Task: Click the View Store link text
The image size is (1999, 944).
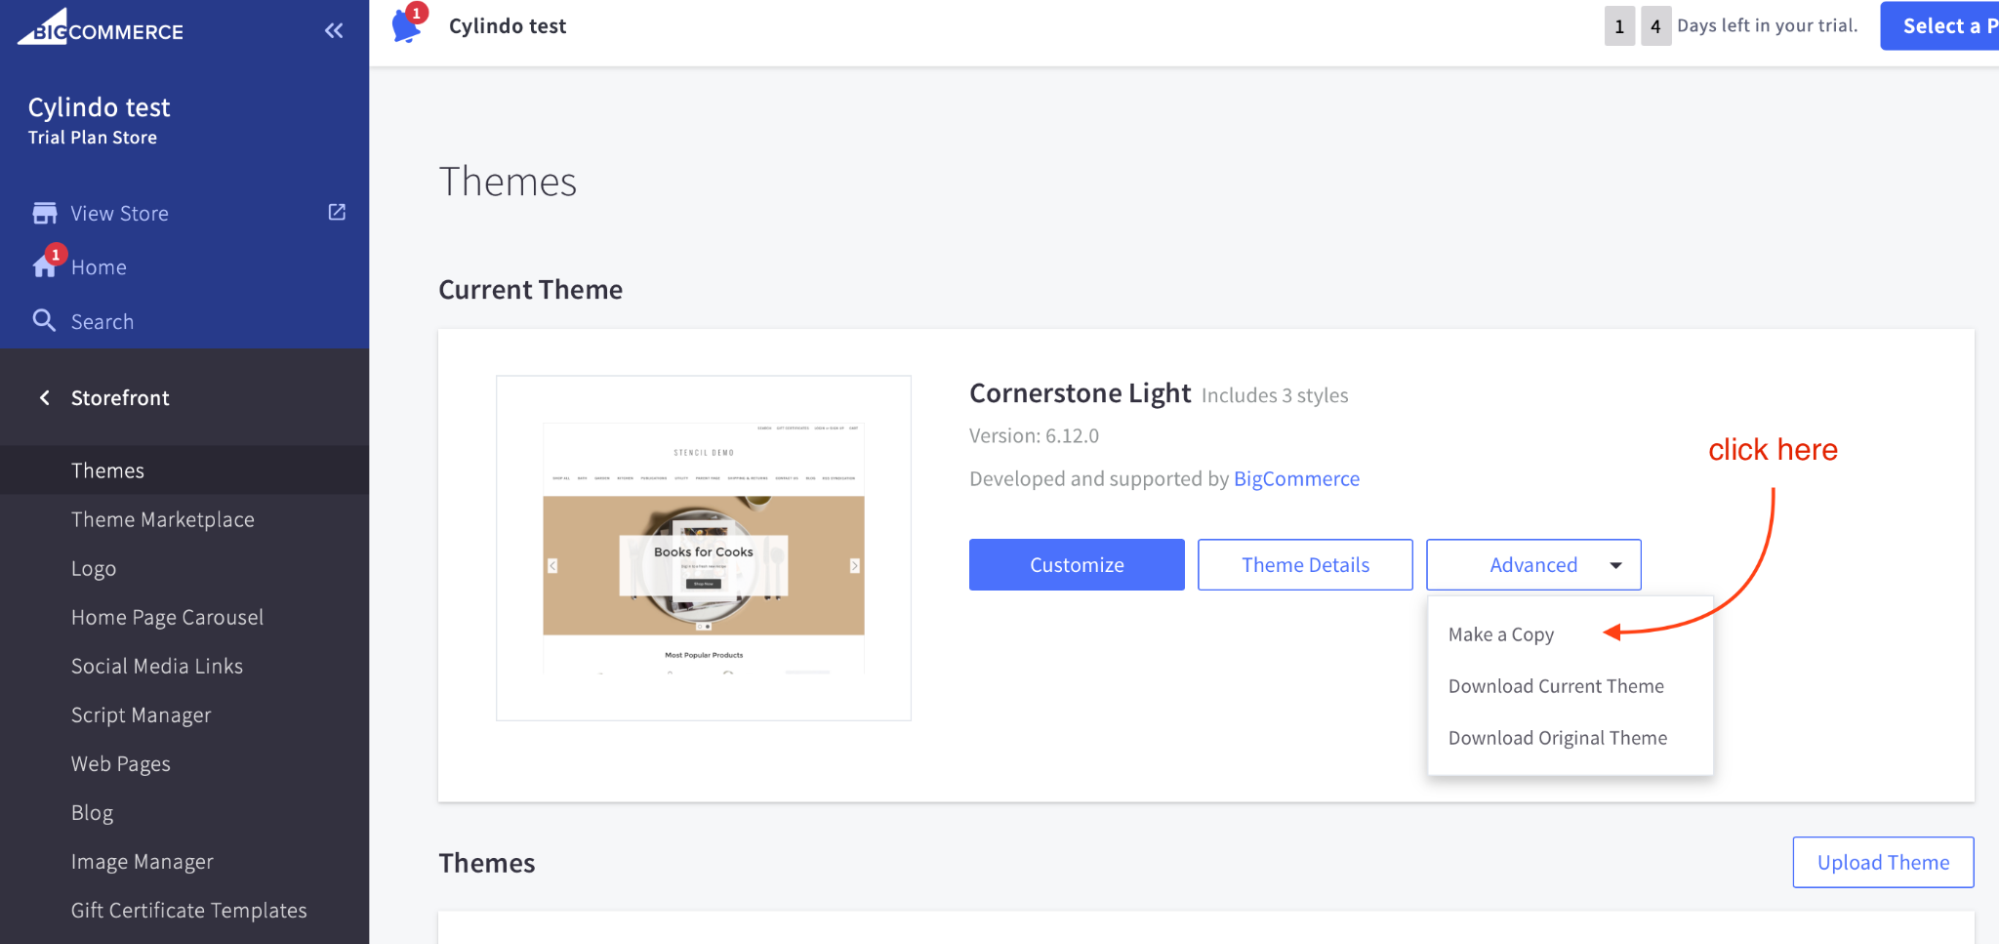Action: (119, 213)
